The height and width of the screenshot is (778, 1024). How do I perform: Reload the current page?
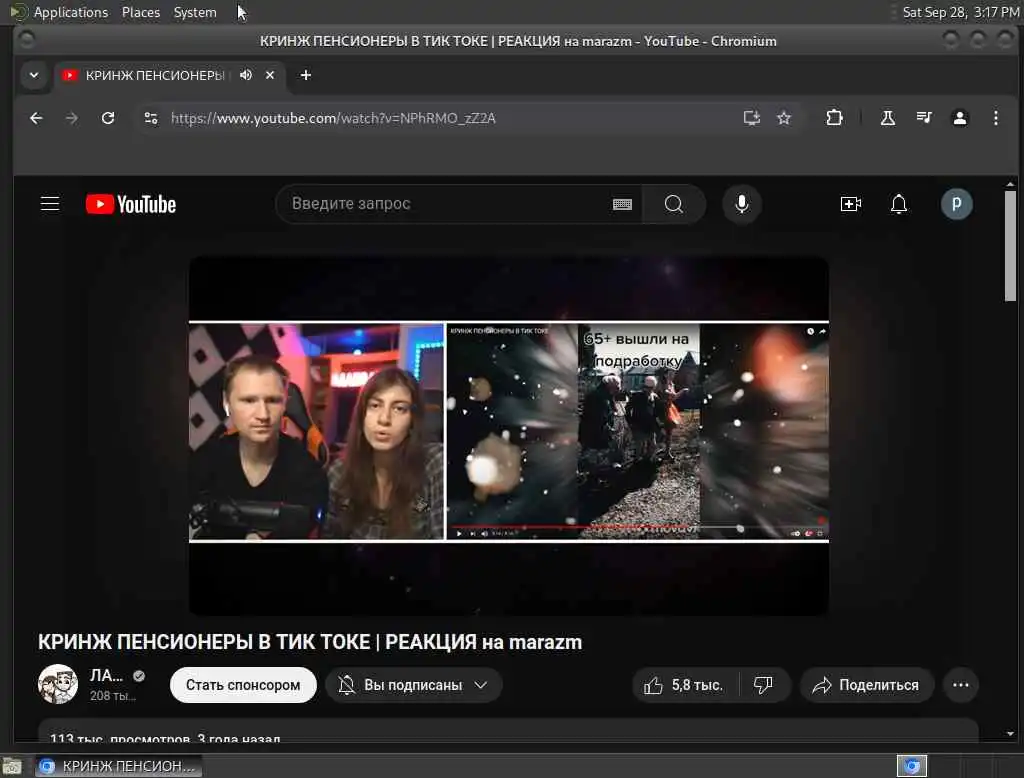click(x=108, y=118)
